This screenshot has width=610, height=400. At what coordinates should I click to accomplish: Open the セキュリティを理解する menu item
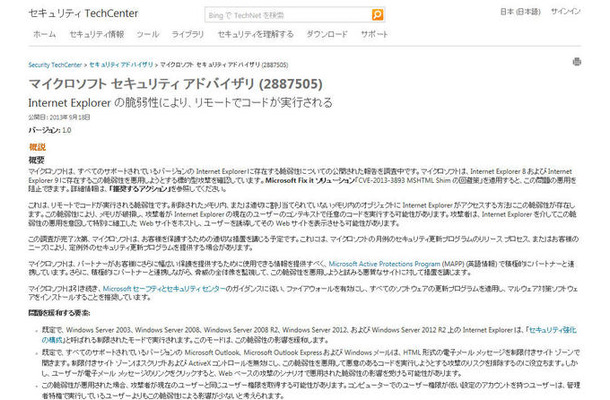255,34
